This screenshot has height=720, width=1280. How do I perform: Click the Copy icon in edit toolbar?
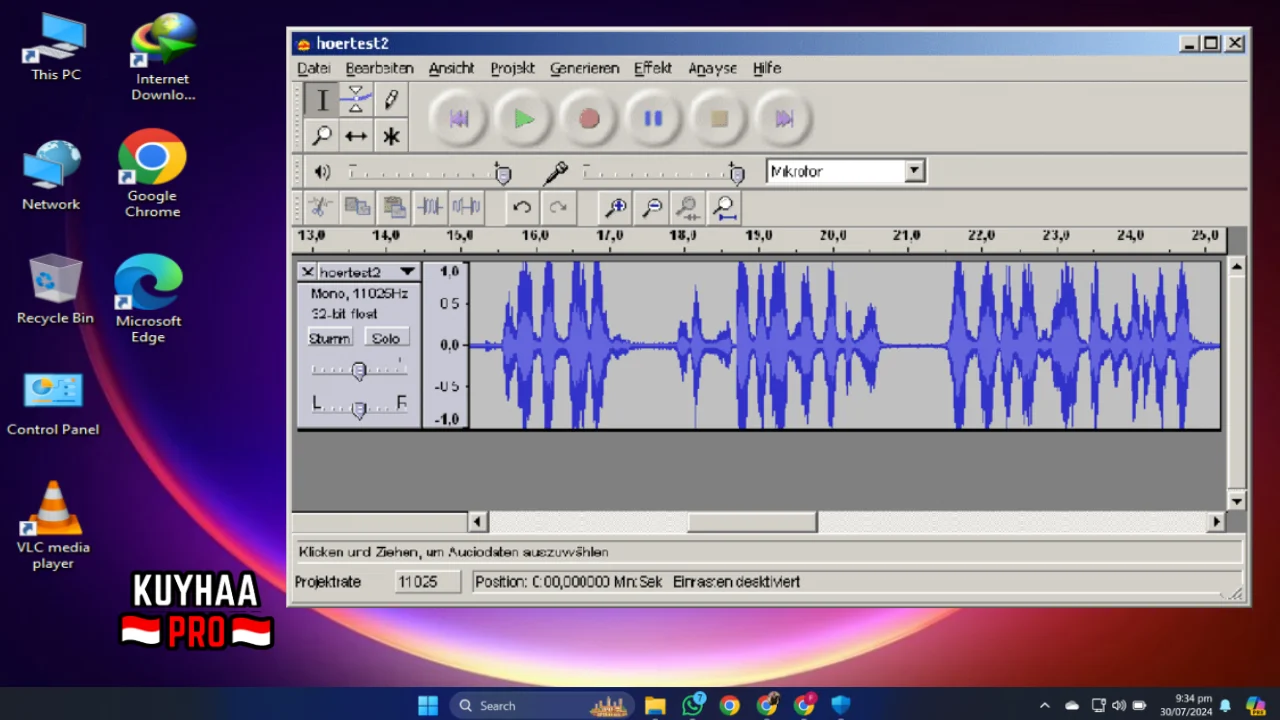(x=357, y=207)
